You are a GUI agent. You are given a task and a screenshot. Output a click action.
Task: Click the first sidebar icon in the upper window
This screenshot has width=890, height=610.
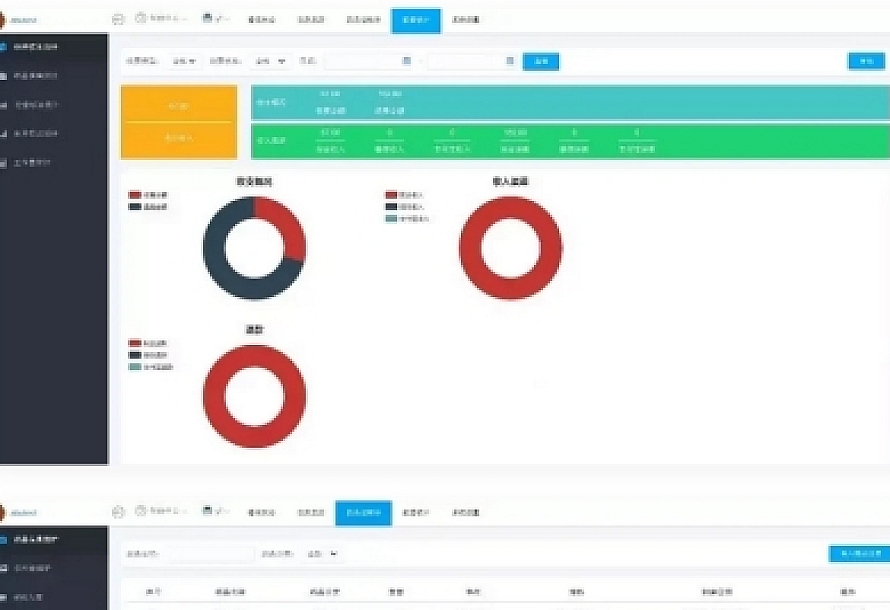5,47
